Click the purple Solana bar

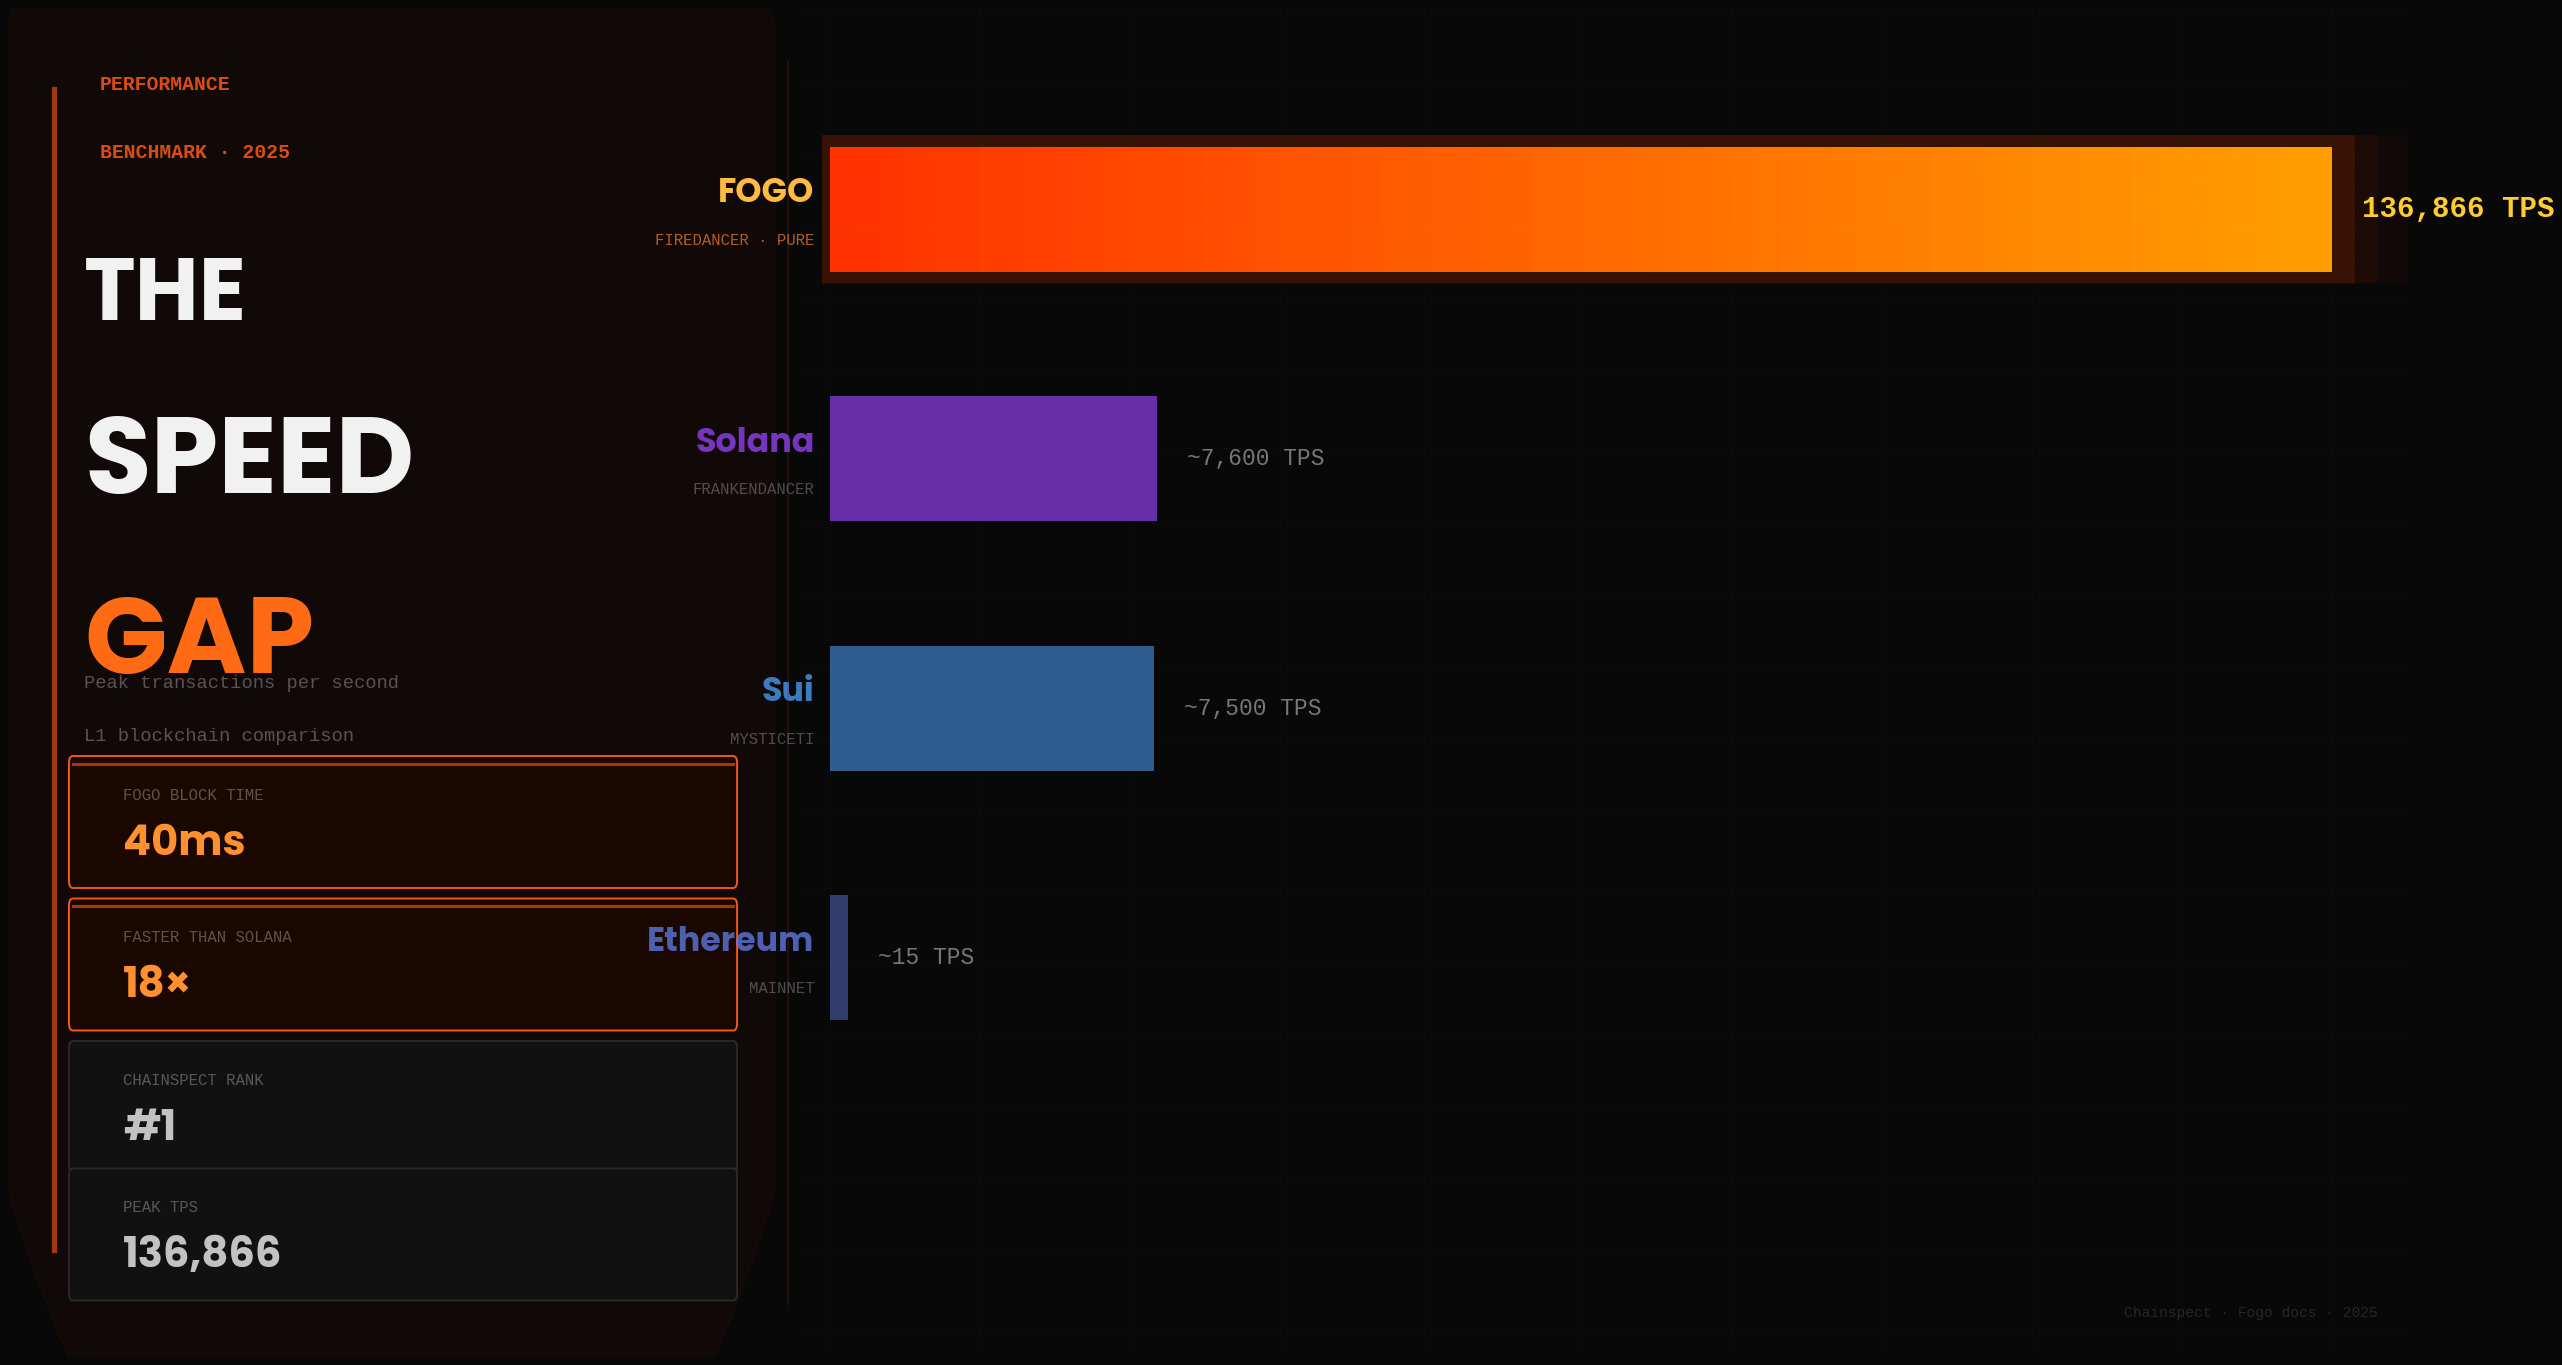click(x=993, y=458)
